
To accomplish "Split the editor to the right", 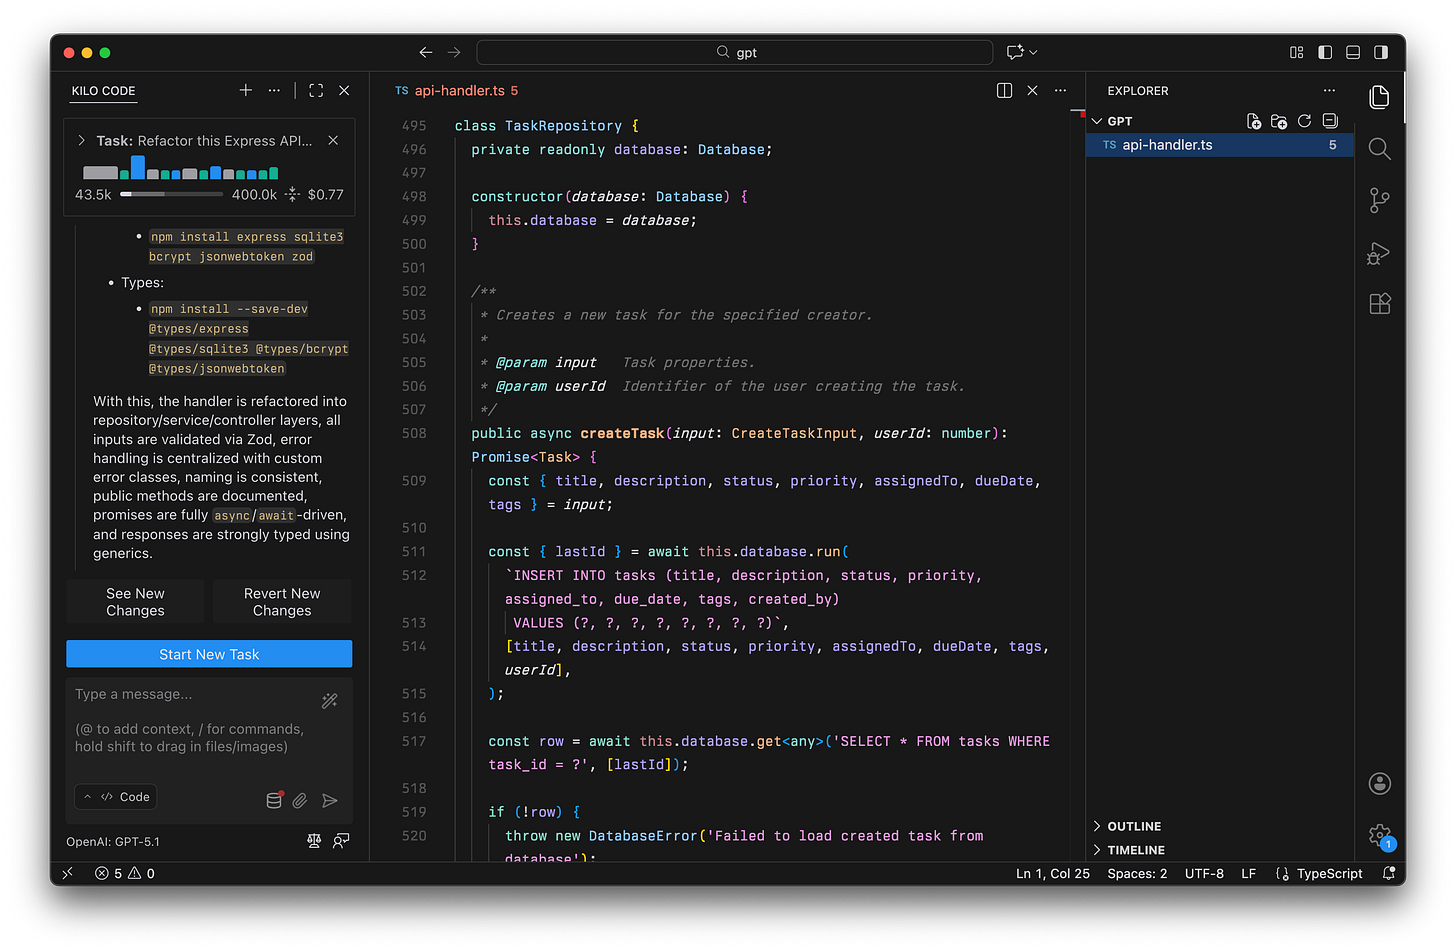I will point(1004,91).
